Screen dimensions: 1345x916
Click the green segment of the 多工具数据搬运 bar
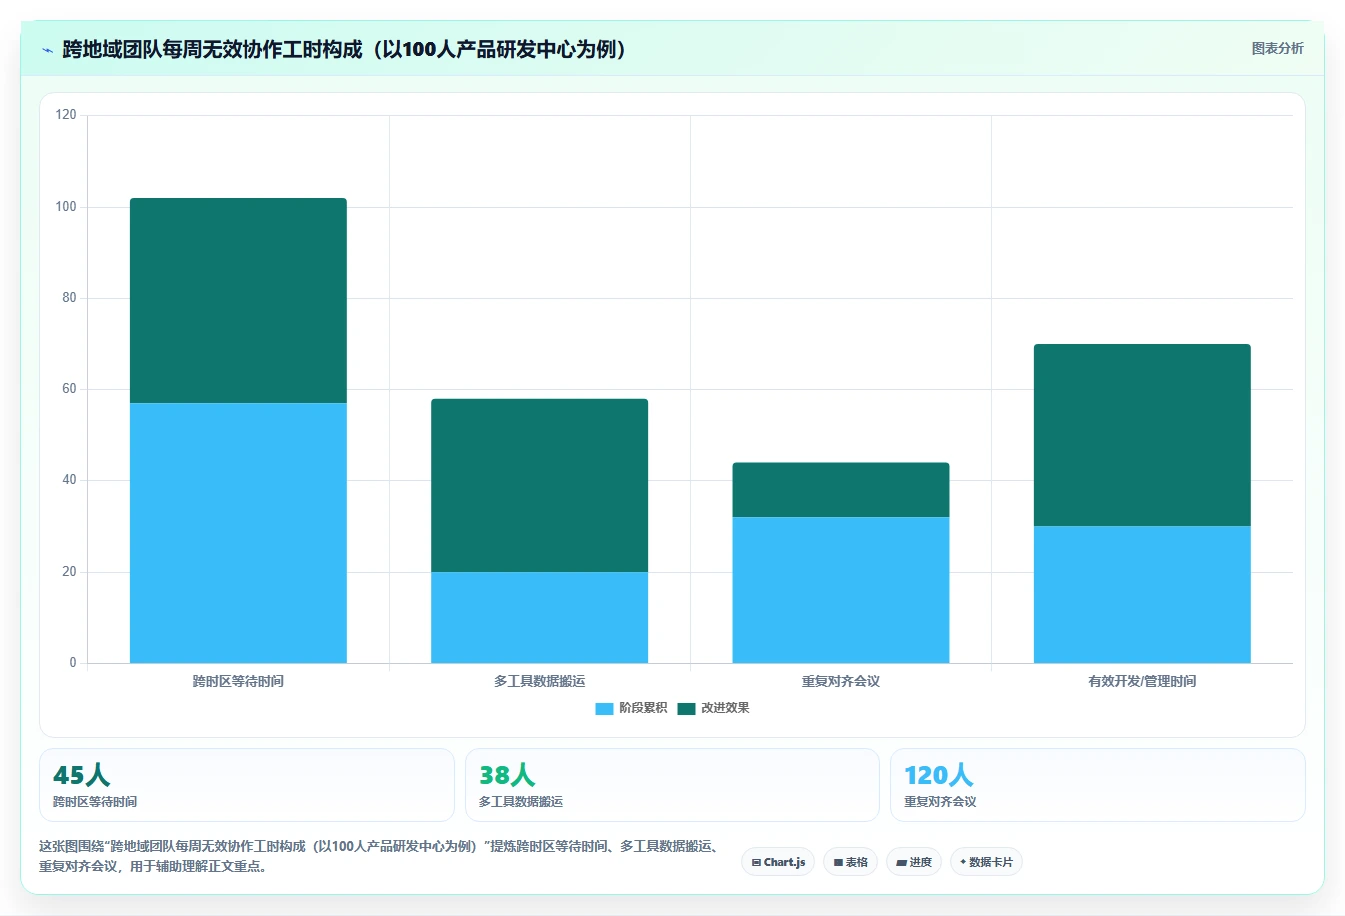pos(539,485)
